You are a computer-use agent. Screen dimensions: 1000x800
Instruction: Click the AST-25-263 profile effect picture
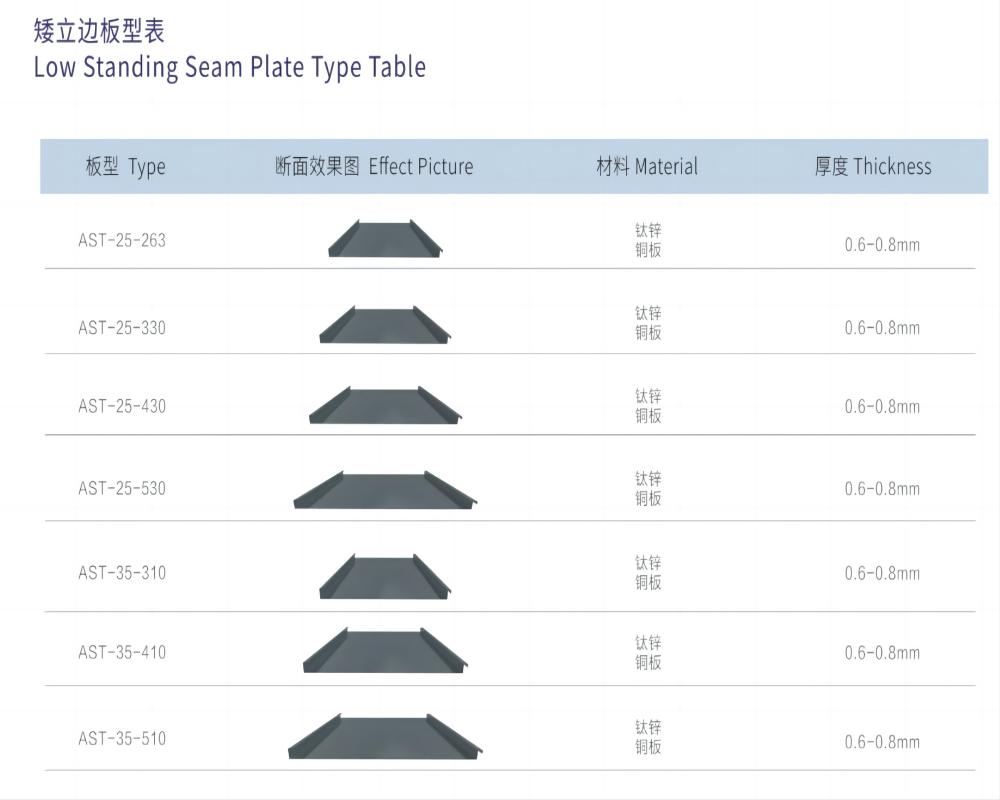pyautogui.click(x=385, y=239)
